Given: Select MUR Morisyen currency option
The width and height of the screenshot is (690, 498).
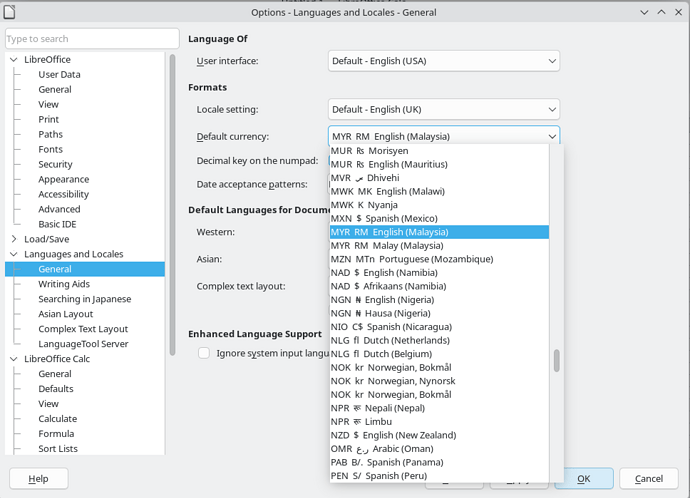Looking at the screenshot, I should point(439,150).
